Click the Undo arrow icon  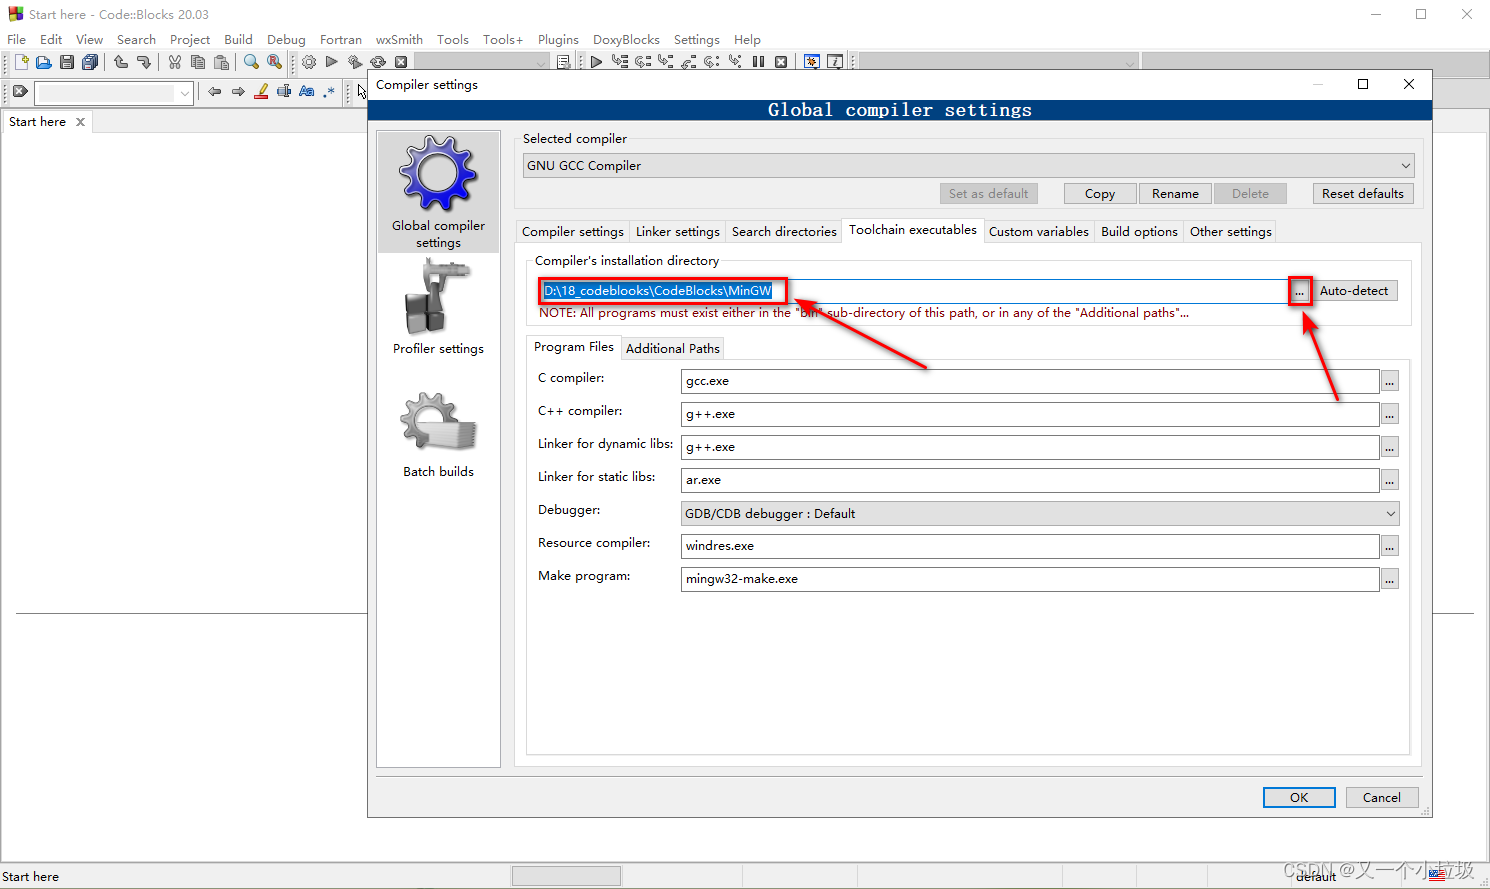pos(121,62)
